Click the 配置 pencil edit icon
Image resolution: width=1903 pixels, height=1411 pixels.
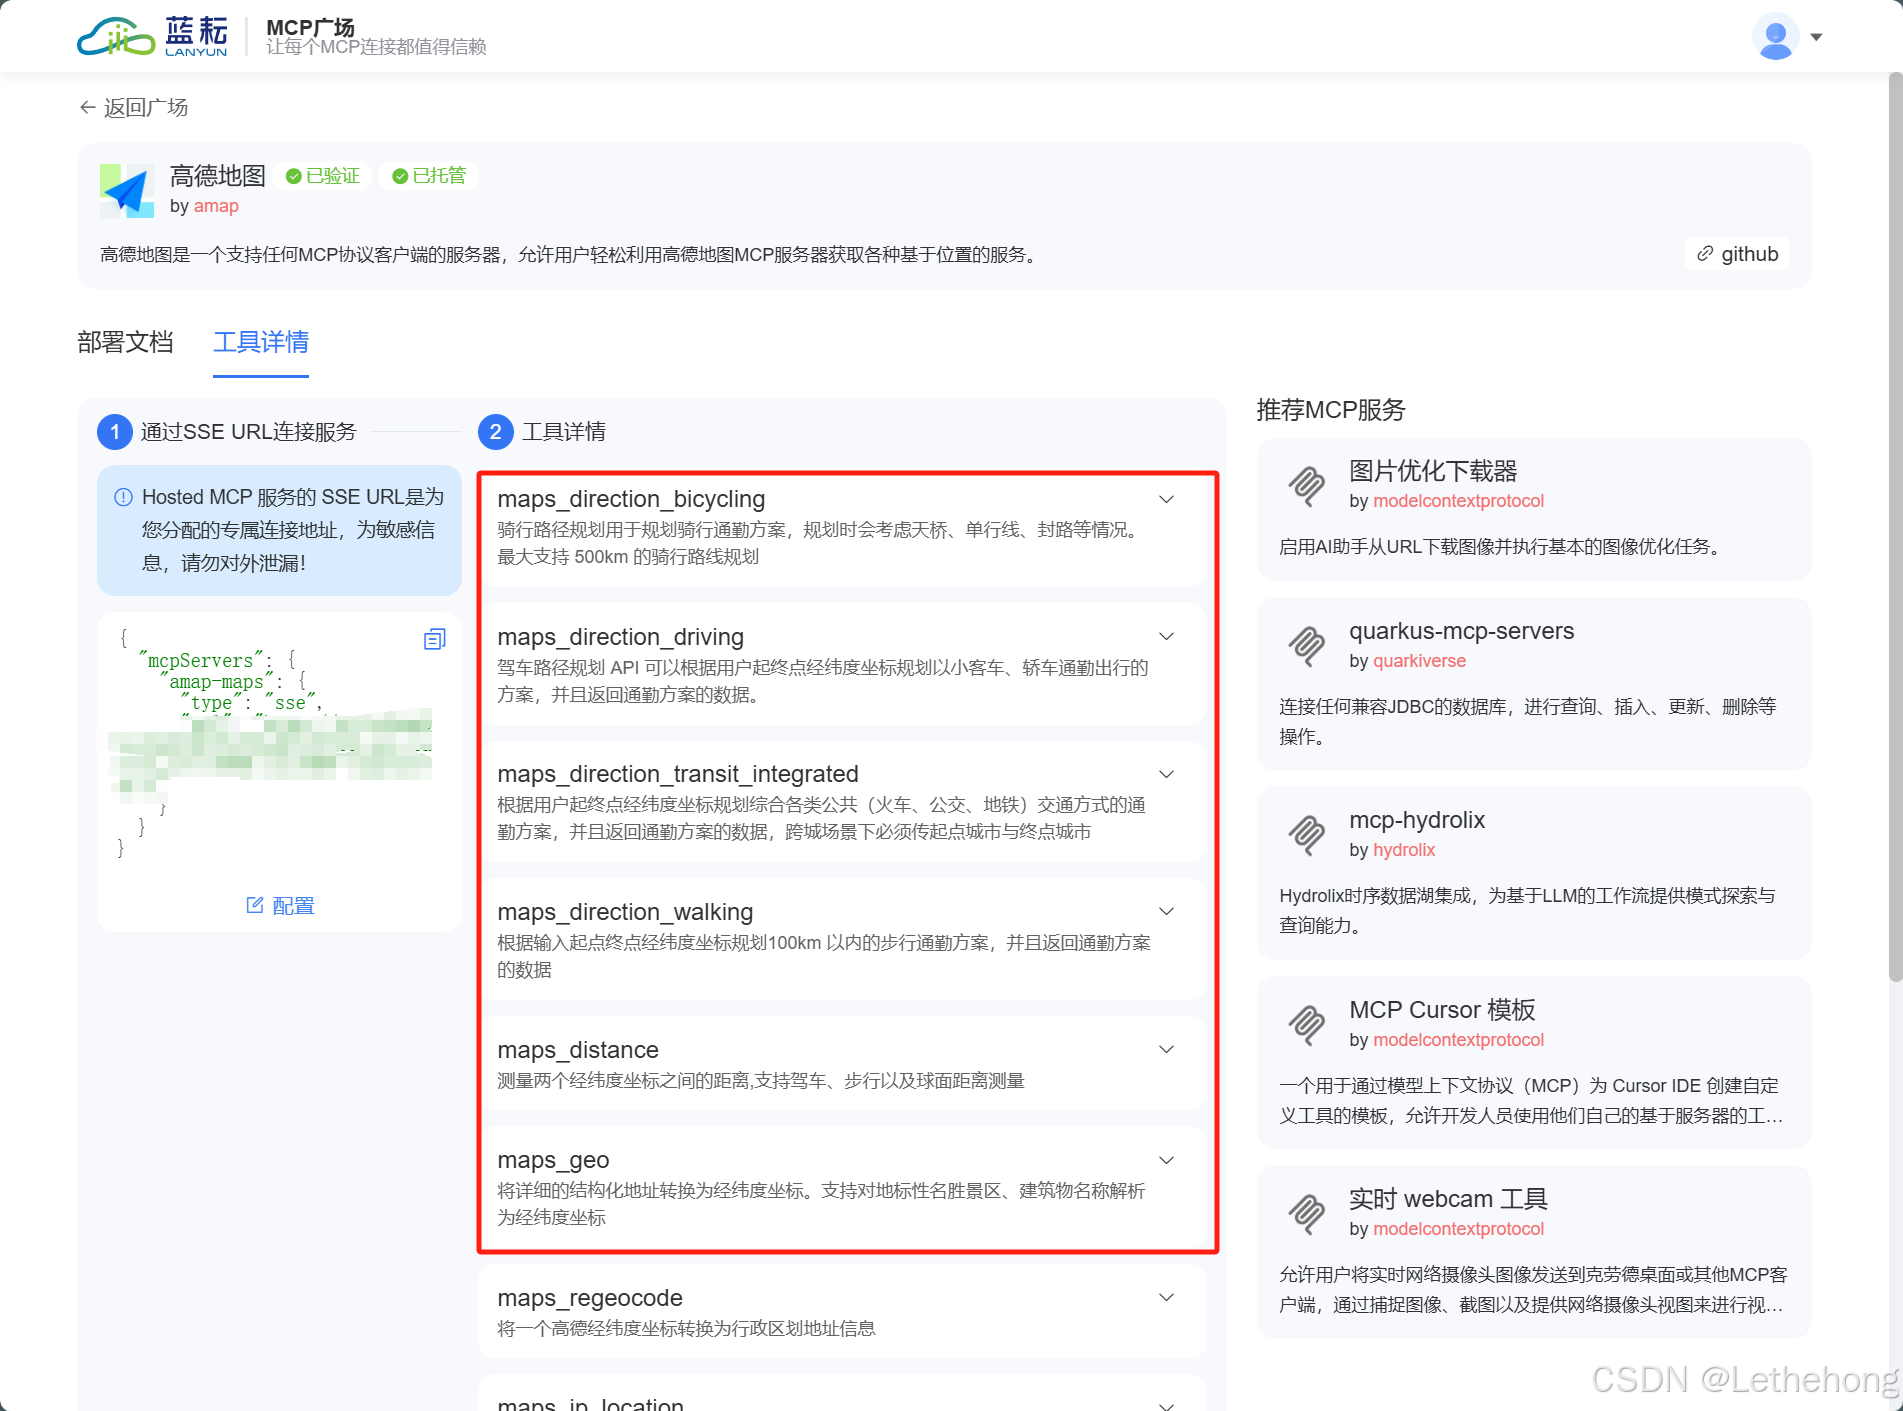[255, 905]
